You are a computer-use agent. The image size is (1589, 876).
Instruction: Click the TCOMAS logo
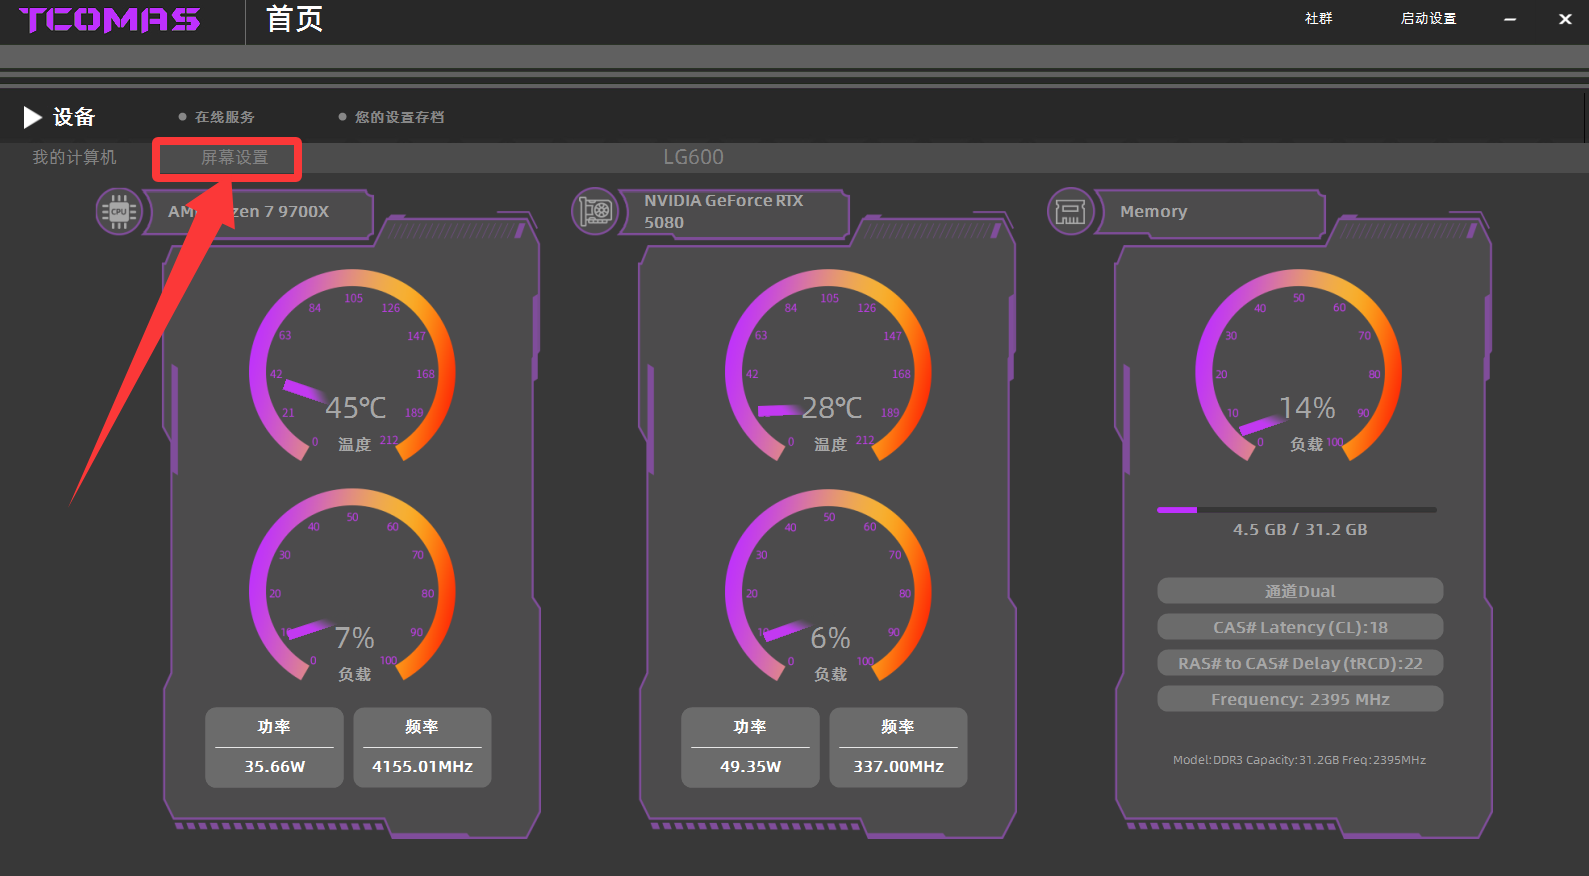tap(110, 20)
